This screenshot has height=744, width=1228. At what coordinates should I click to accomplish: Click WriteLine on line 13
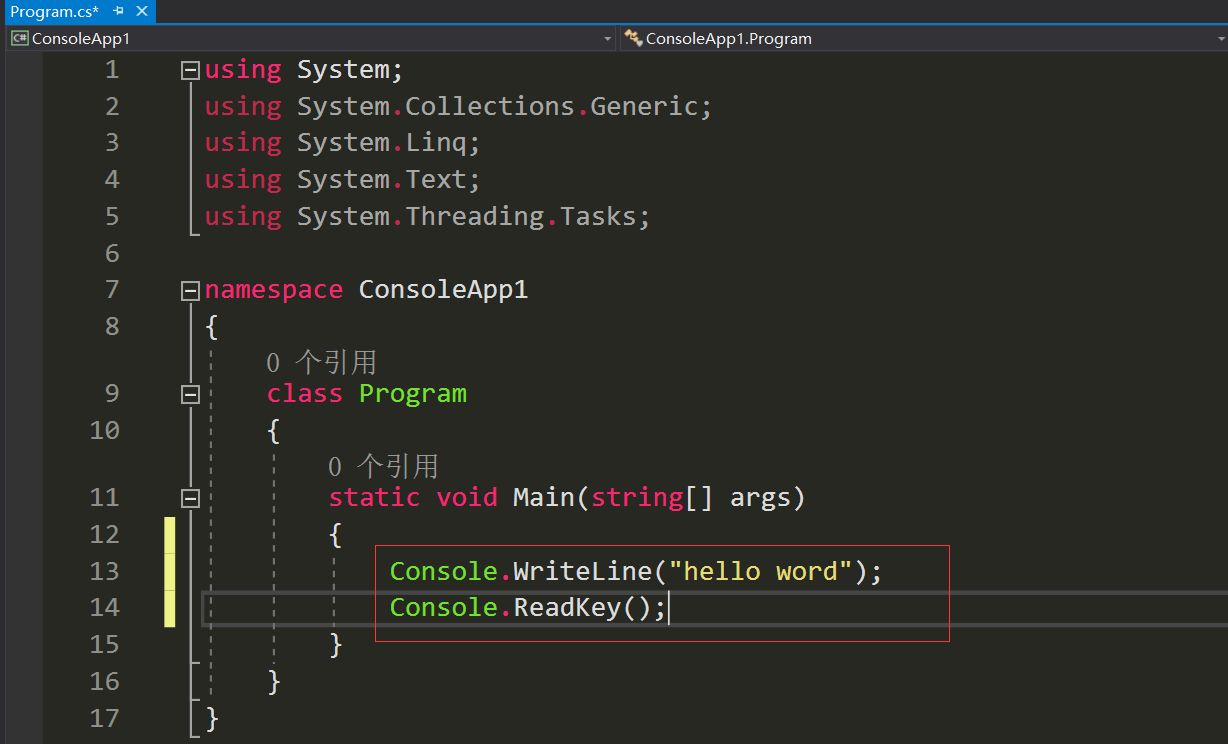pos(583,571)
